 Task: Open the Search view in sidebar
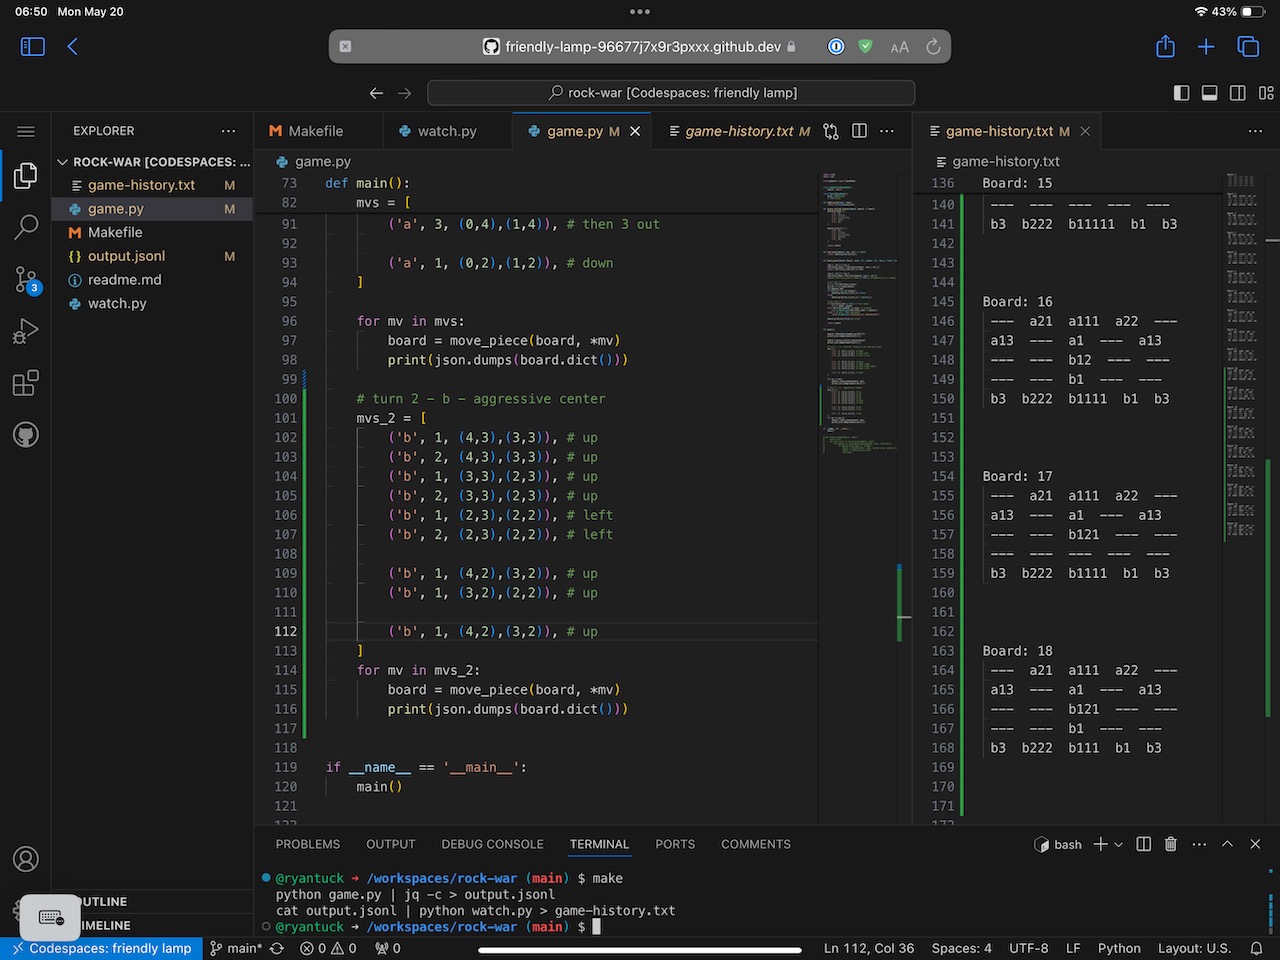coord(26,227)
